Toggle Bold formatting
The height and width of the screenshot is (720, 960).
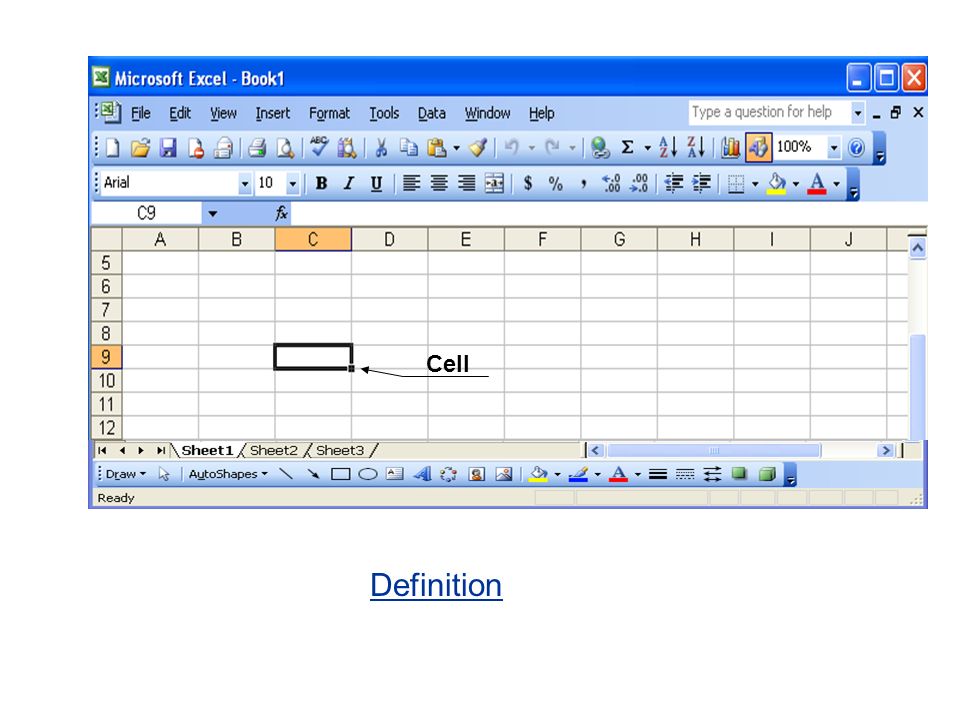321,183
